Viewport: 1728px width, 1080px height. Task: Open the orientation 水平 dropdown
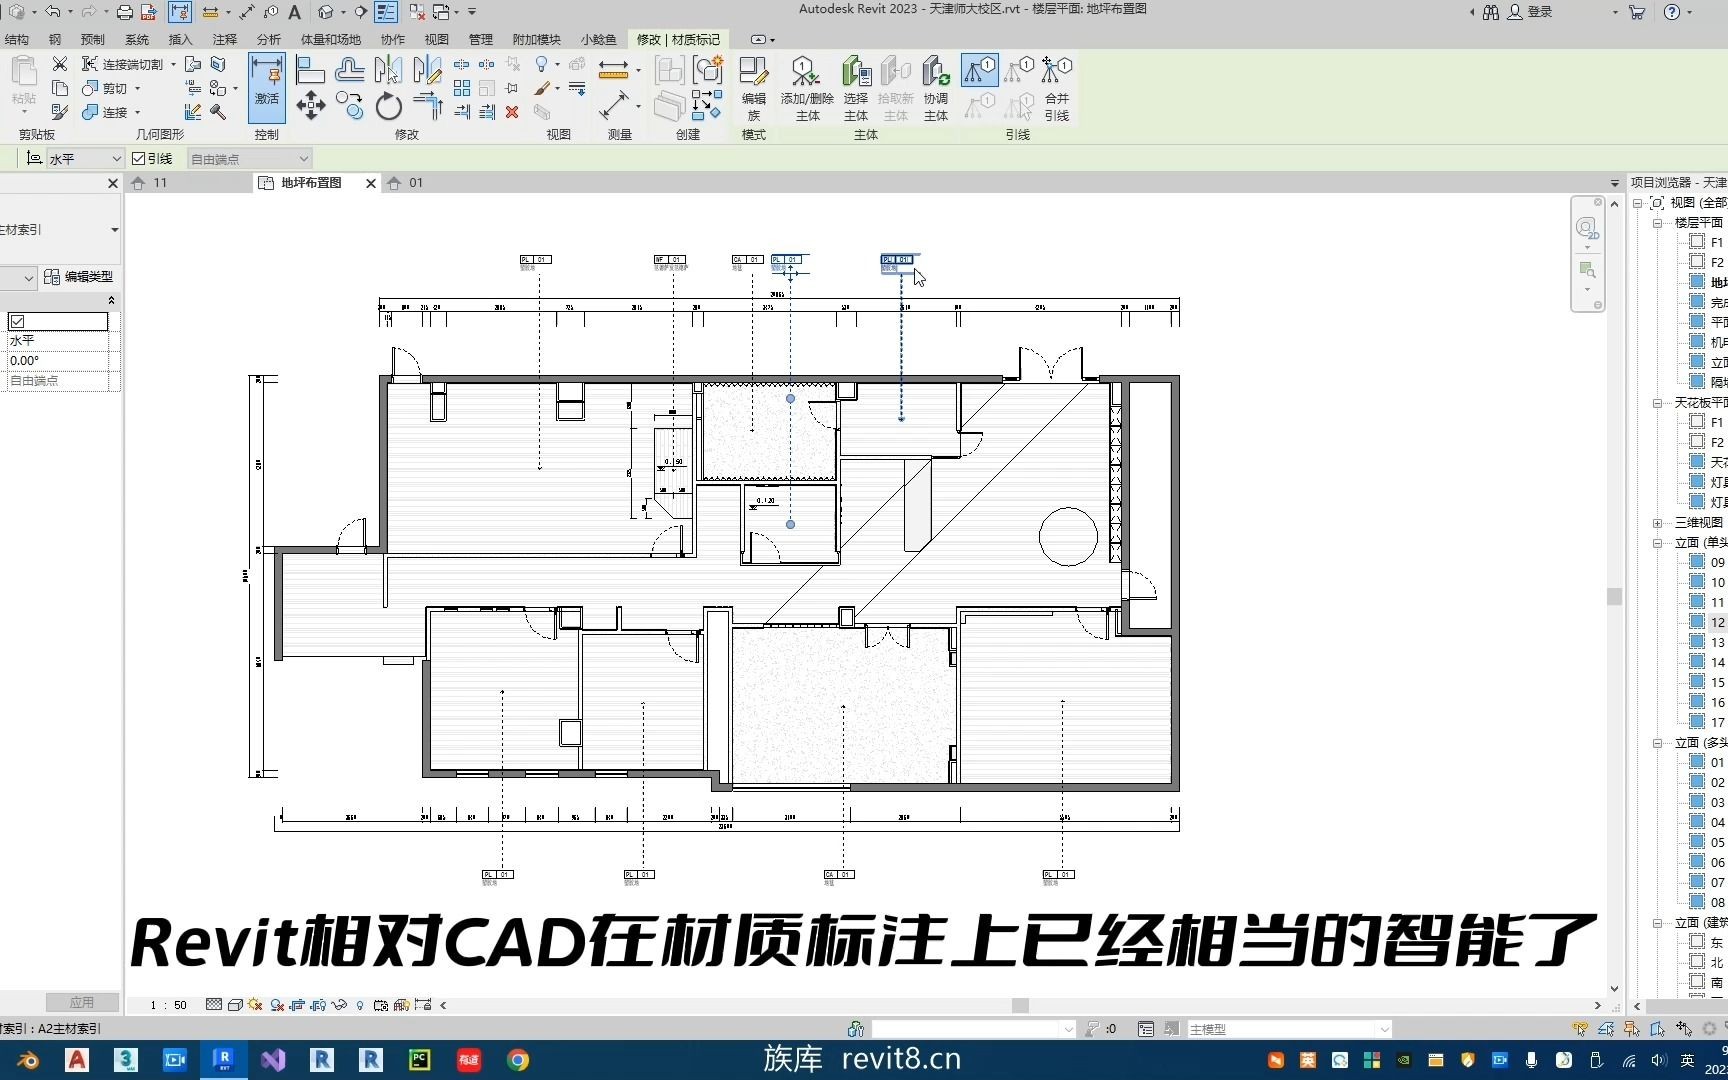(x=85, y=158)
